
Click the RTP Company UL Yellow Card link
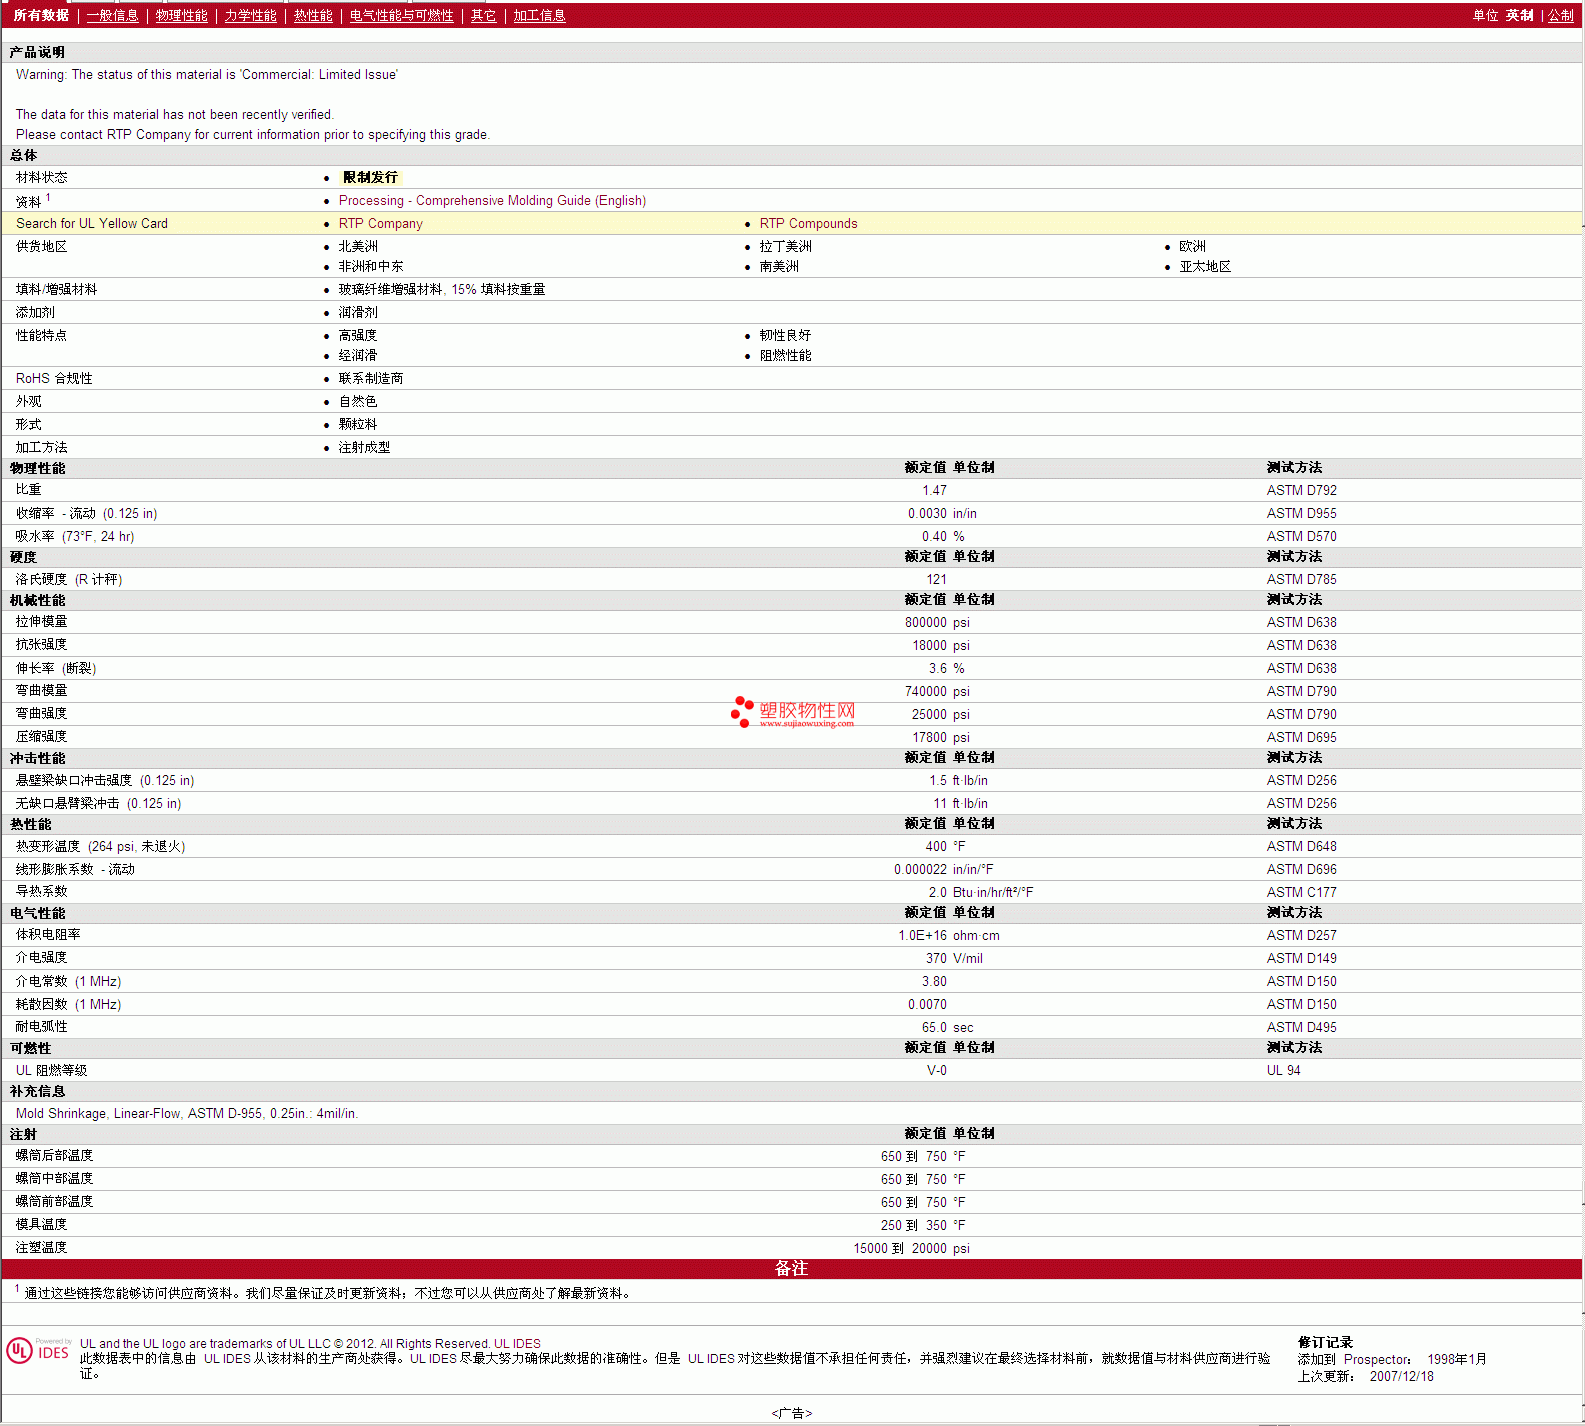coord(380,224)
